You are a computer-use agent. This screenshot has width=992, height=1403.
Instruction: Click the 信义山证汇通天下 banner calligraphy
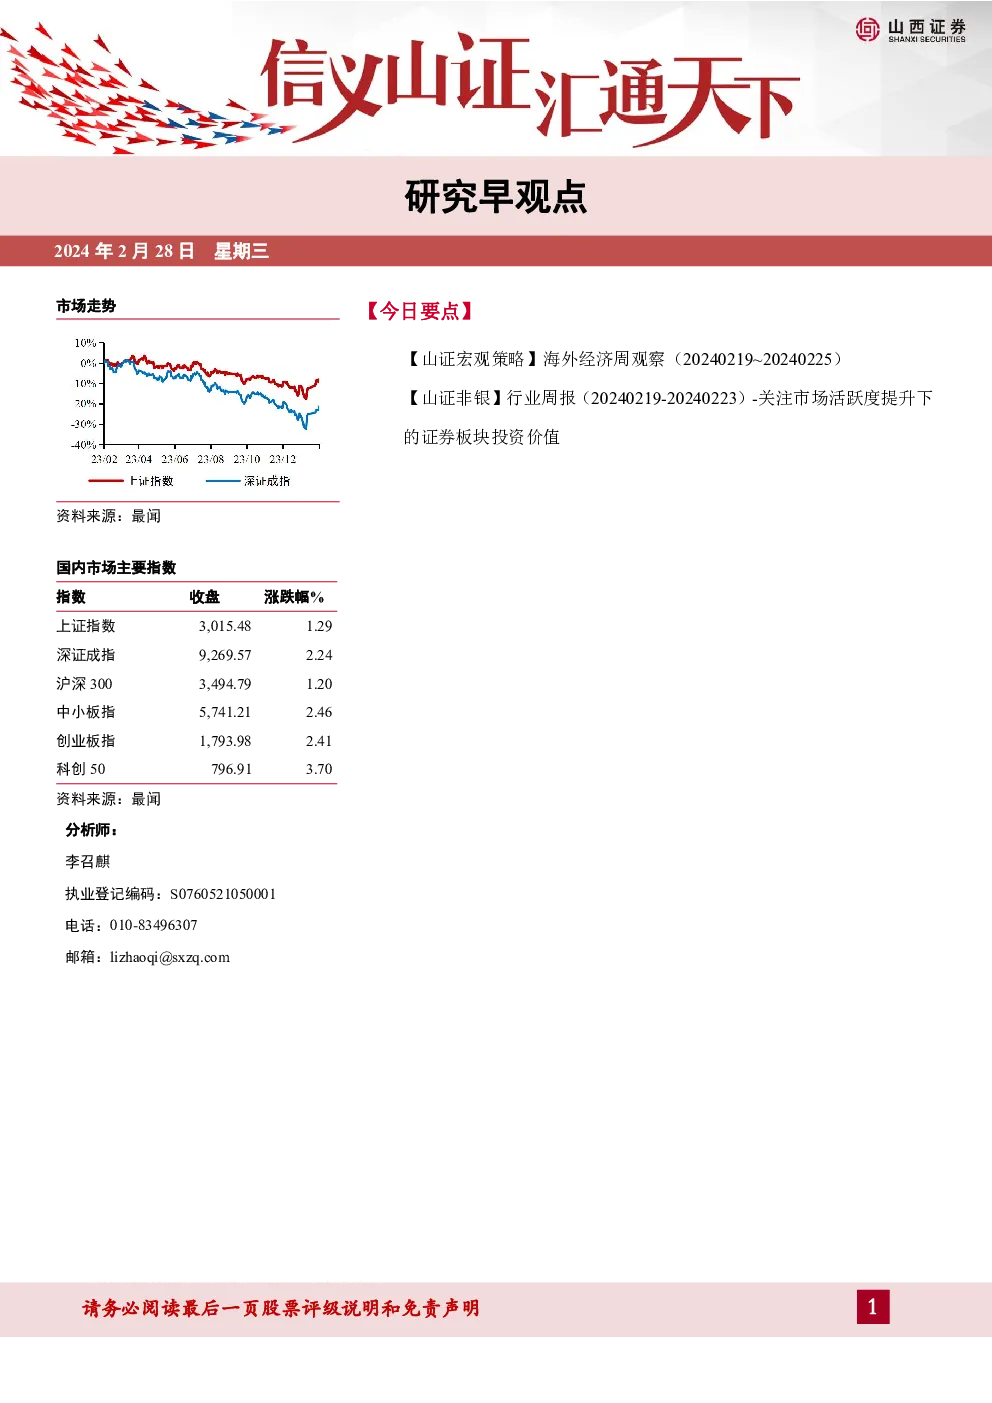tap(530, 88)
